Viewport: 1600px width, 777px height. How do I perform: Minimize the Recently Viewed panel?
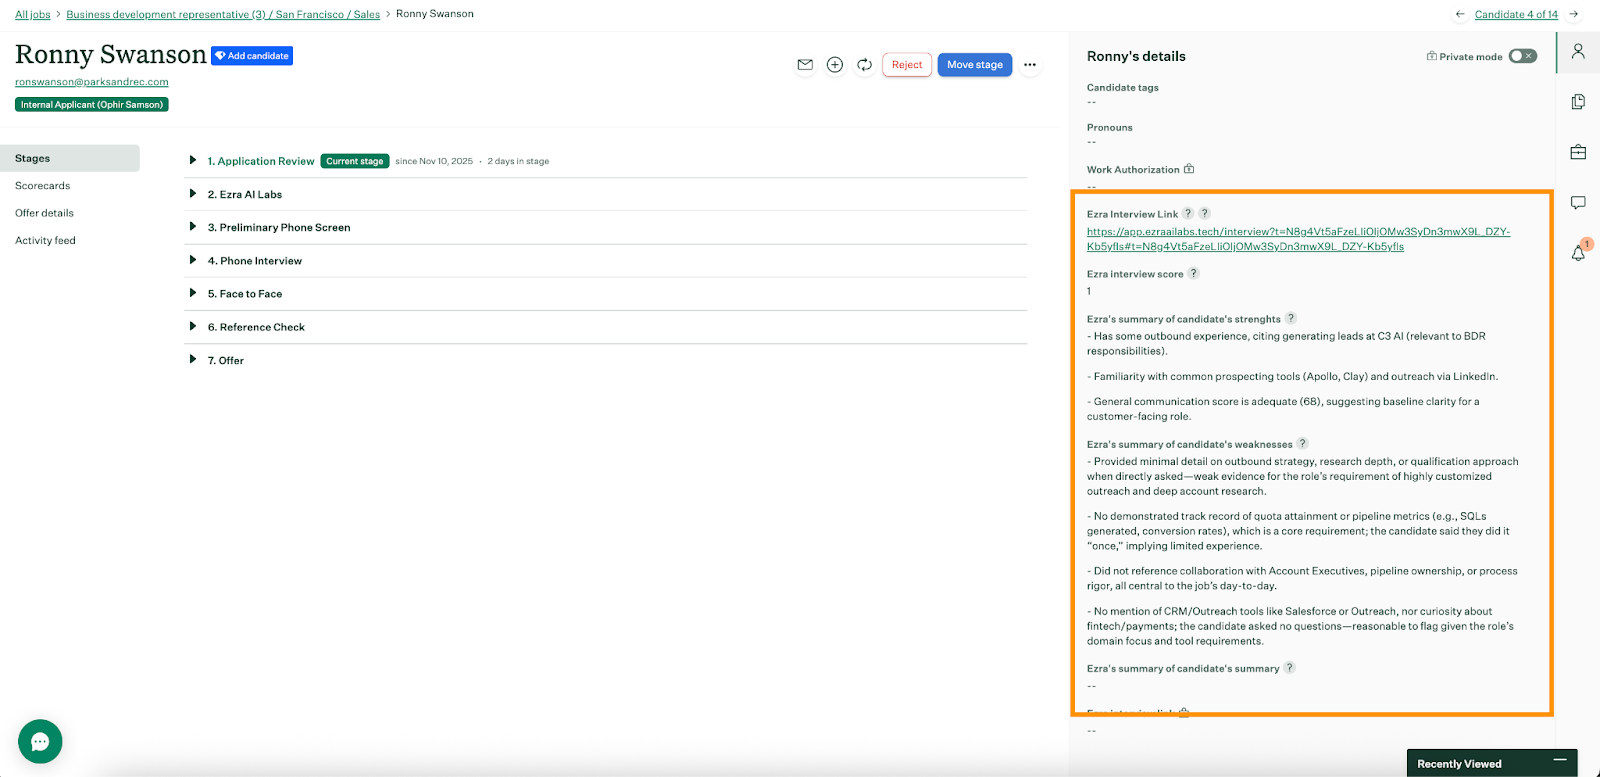(x=1559, y=762)
